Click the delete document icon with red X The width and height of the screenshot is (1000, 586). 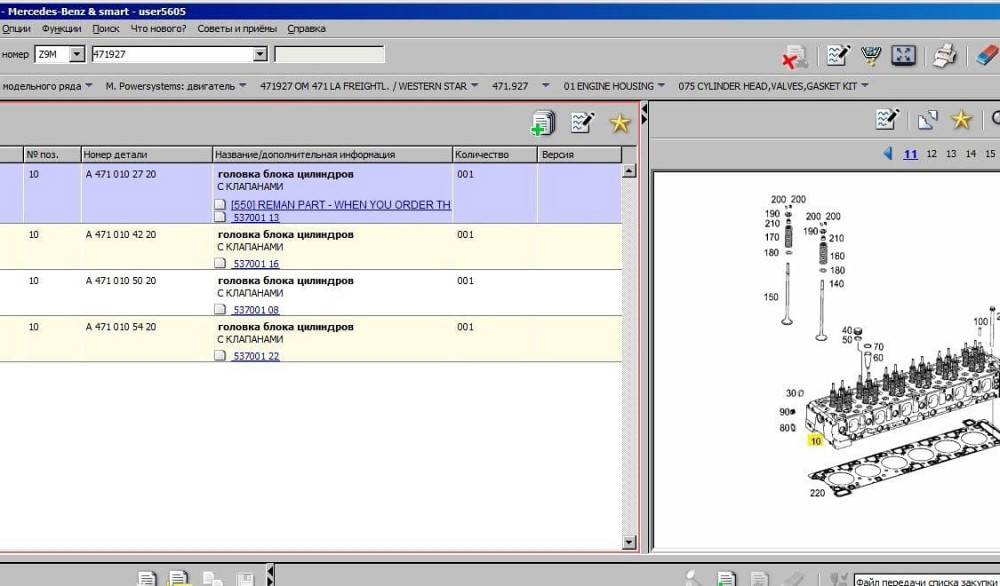point(794,56)
